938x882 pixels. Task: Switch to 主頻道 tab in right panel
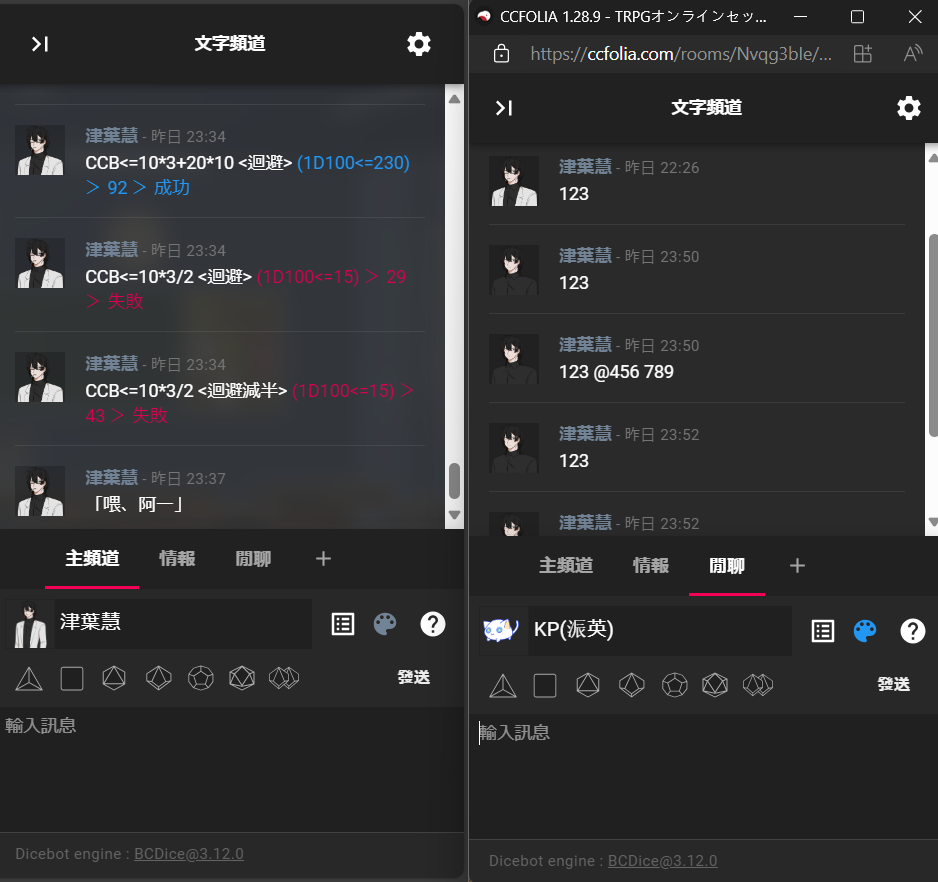tap(566, 565)
